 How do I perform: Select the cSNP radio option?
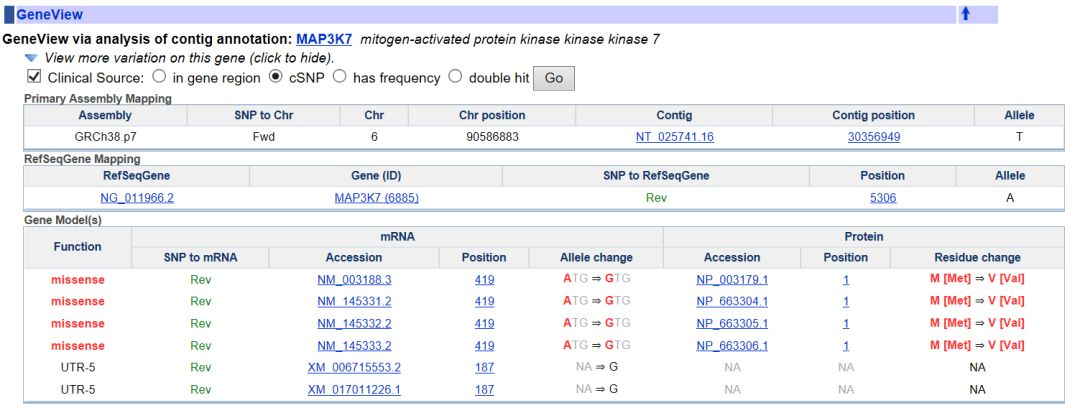(278, 77)
